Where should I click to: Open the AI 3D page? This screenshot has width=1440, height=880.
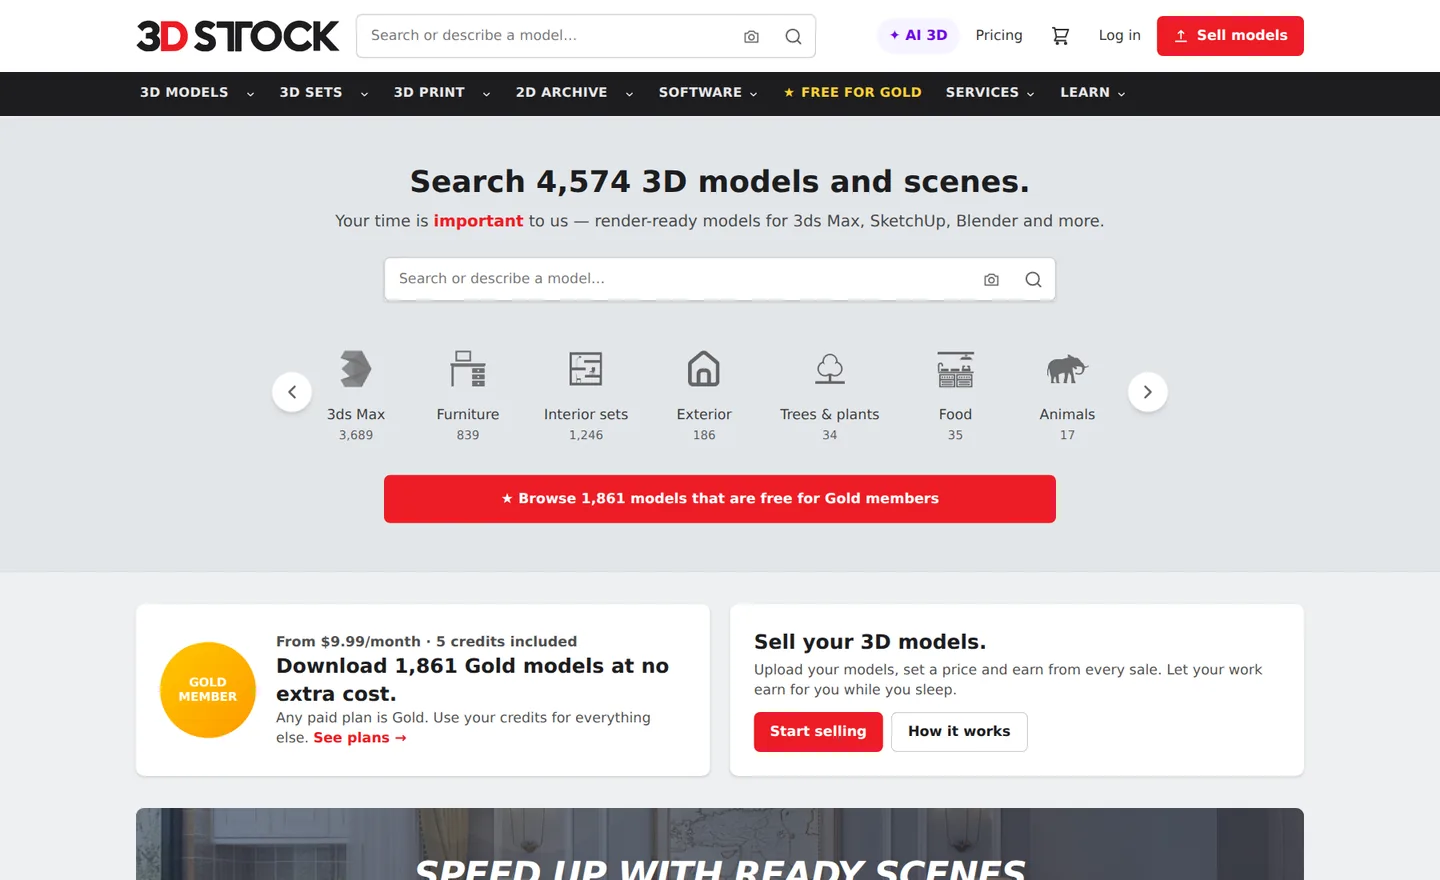919,36
